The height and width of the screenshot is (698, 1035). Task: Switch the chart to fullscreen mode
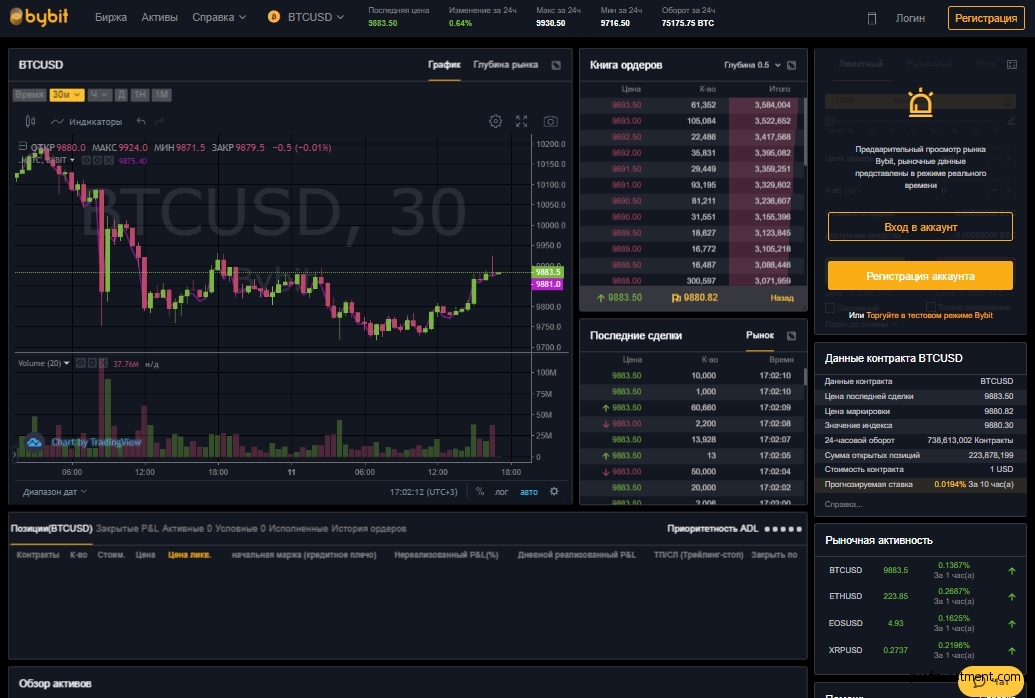521,122
